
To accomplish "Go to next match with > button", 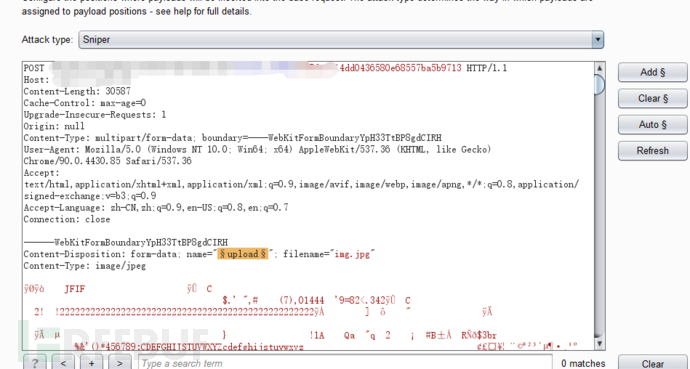I will pos(120,363).
